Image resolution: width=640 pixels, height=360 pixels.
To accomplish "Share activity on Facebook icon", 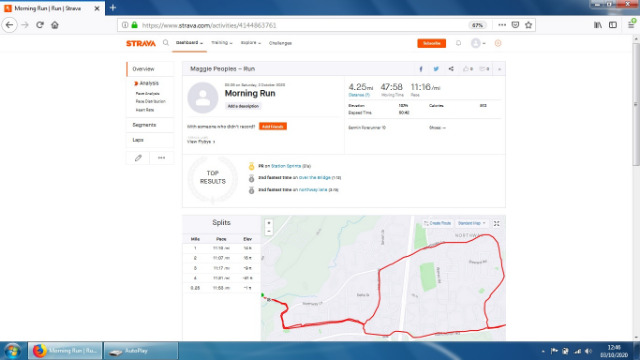I will pyautogui.click(x=421, y=69).
